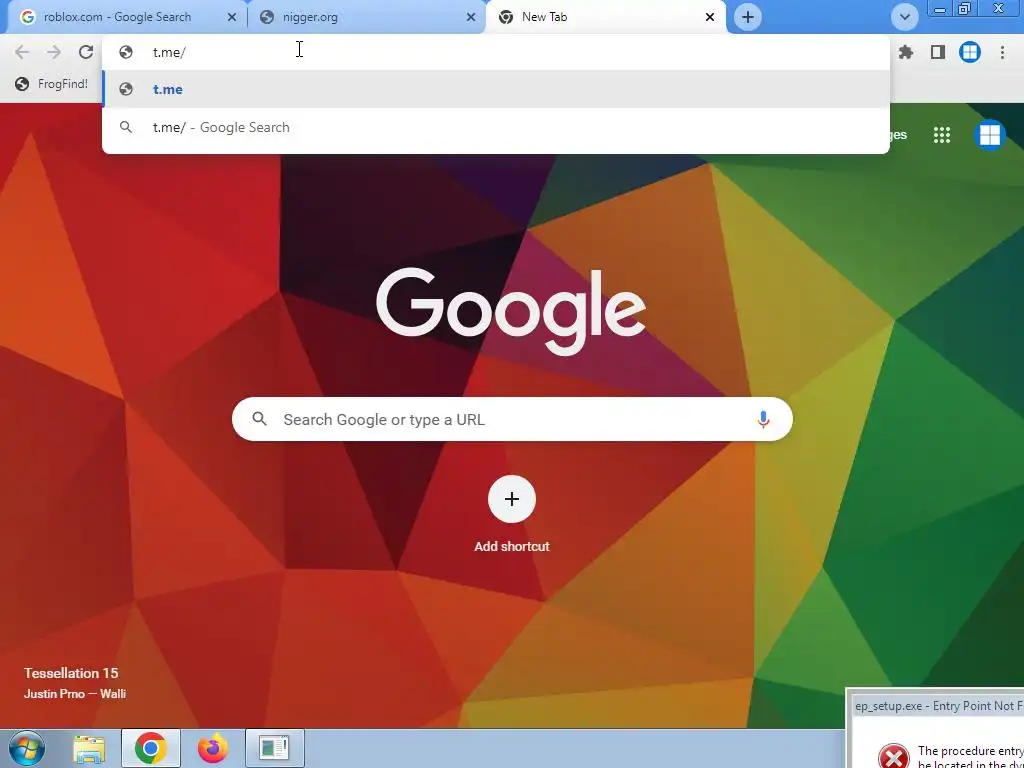Open the FrogFind! bookmark
1024x768 pixels.
click(52, 84)
